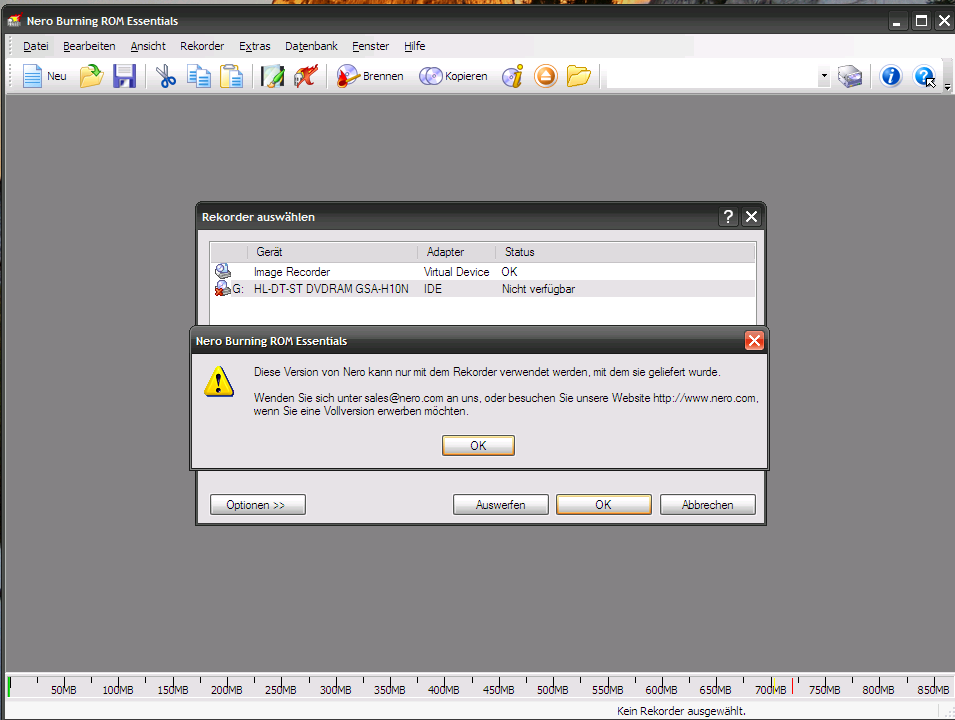955x720 pixels.
Task: Save the compilation with the floppy disk icon
Action: point(124,76)
